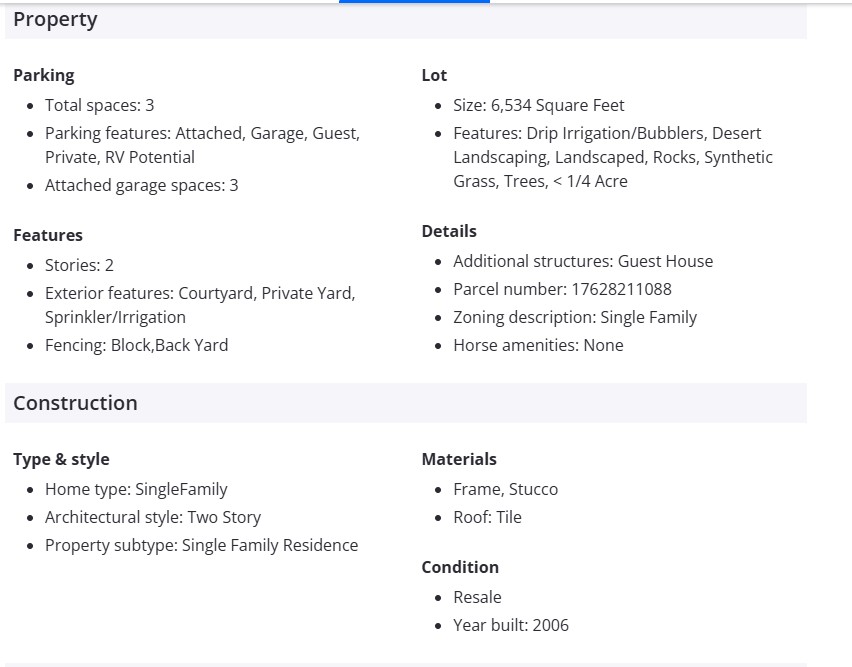Click the Fencing: Block, Back Yard entry

(137, 345)
